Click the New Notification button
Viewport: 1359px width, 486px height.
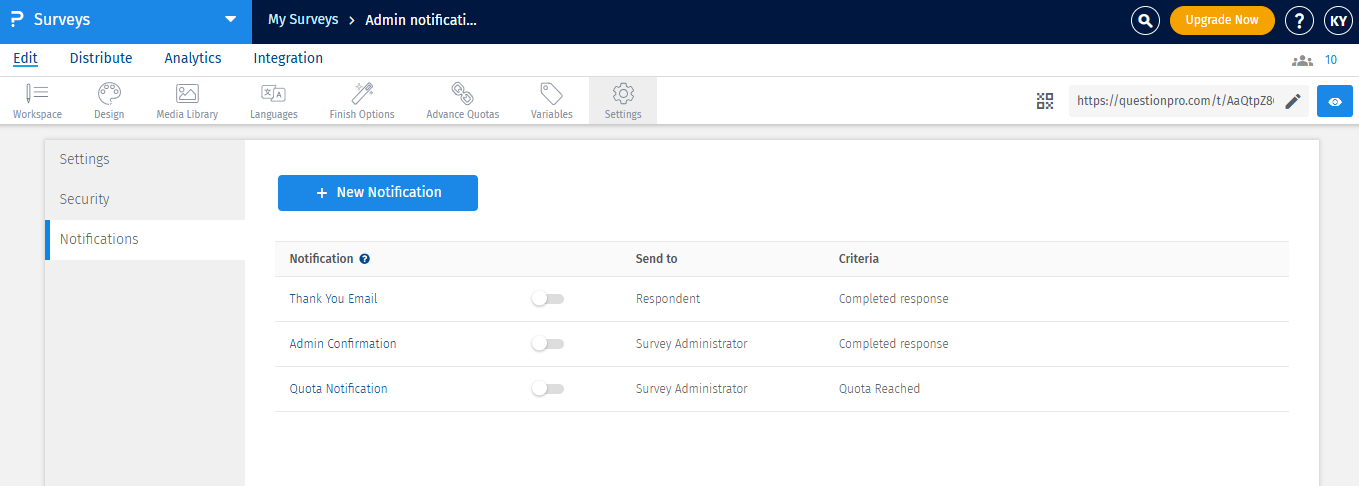(x=378, y=193)
